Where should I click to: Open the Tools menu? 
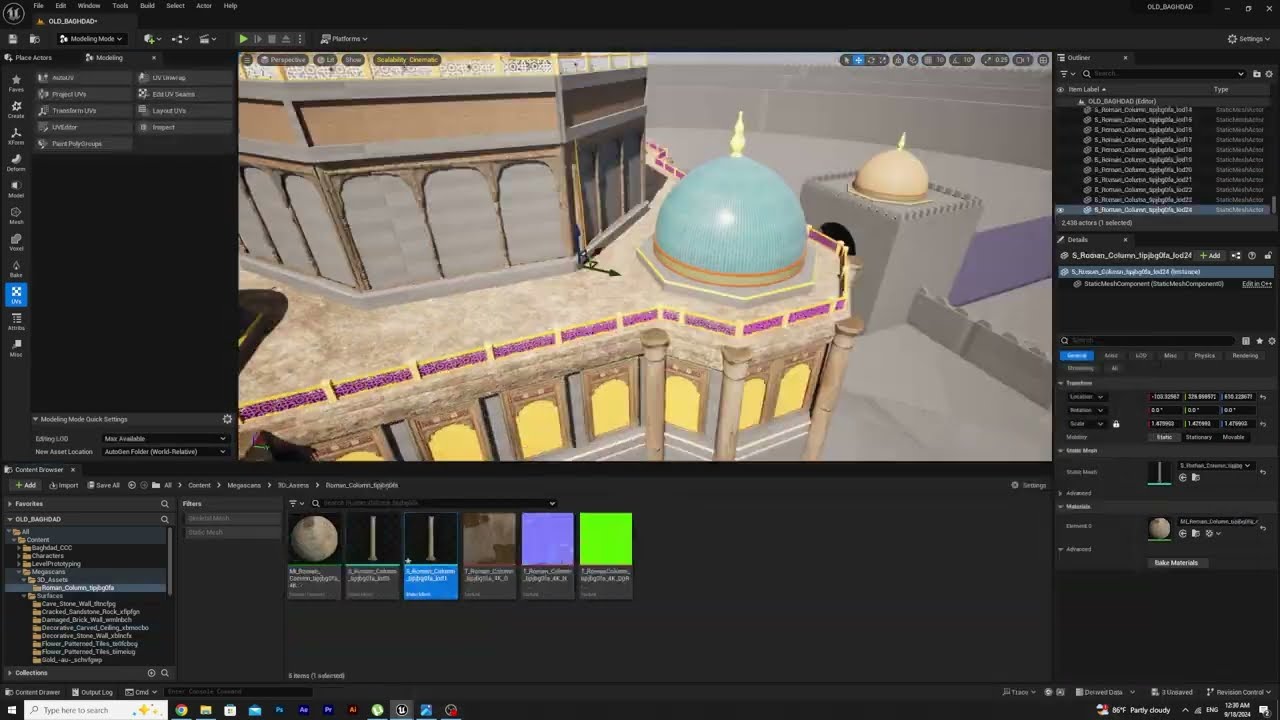[x=120, y=6]
